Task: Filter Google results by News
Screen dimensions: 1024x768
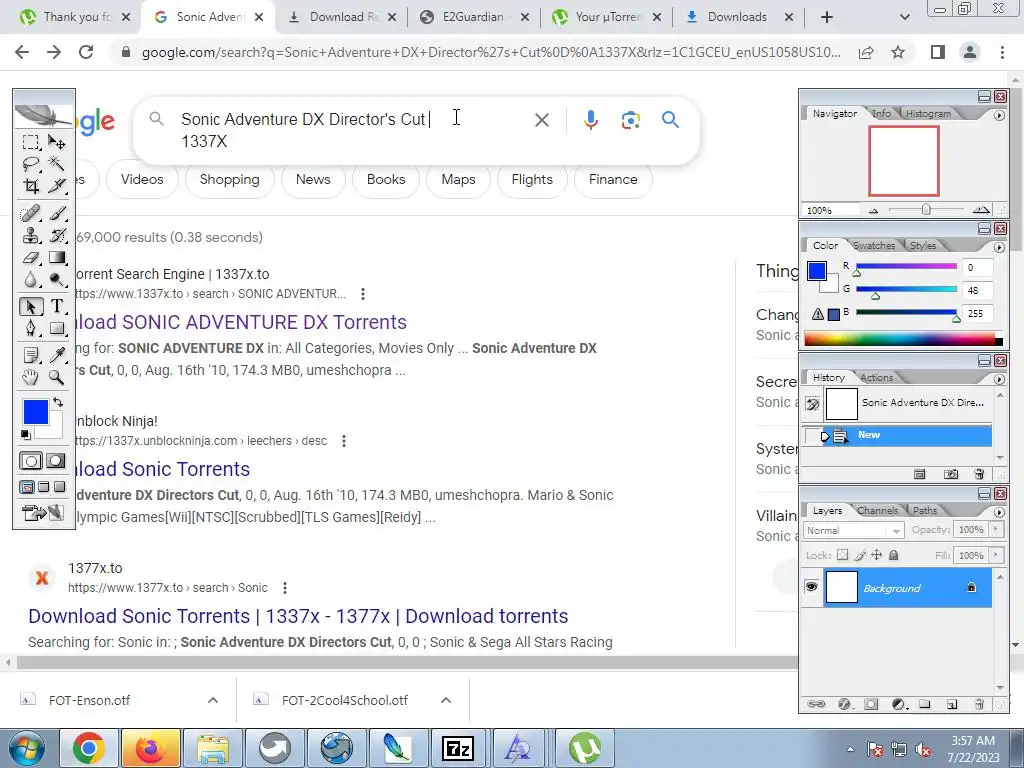Action: [x=313, y=180]
